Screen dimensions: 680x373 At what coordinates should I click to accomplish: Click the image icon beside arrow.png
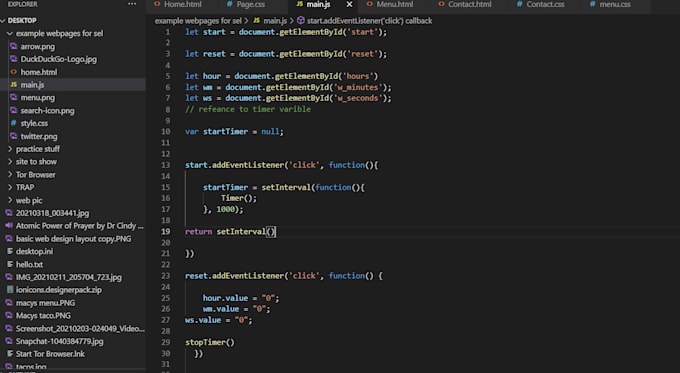[13, 46]
